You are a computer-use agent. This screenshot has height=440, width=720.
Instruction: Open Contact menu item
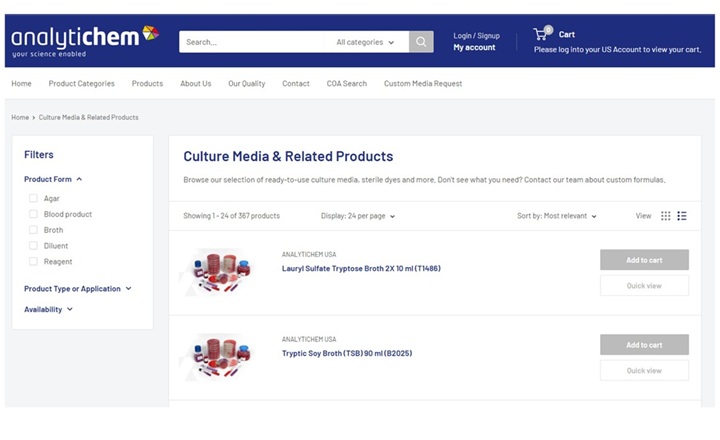click(296, 84)
